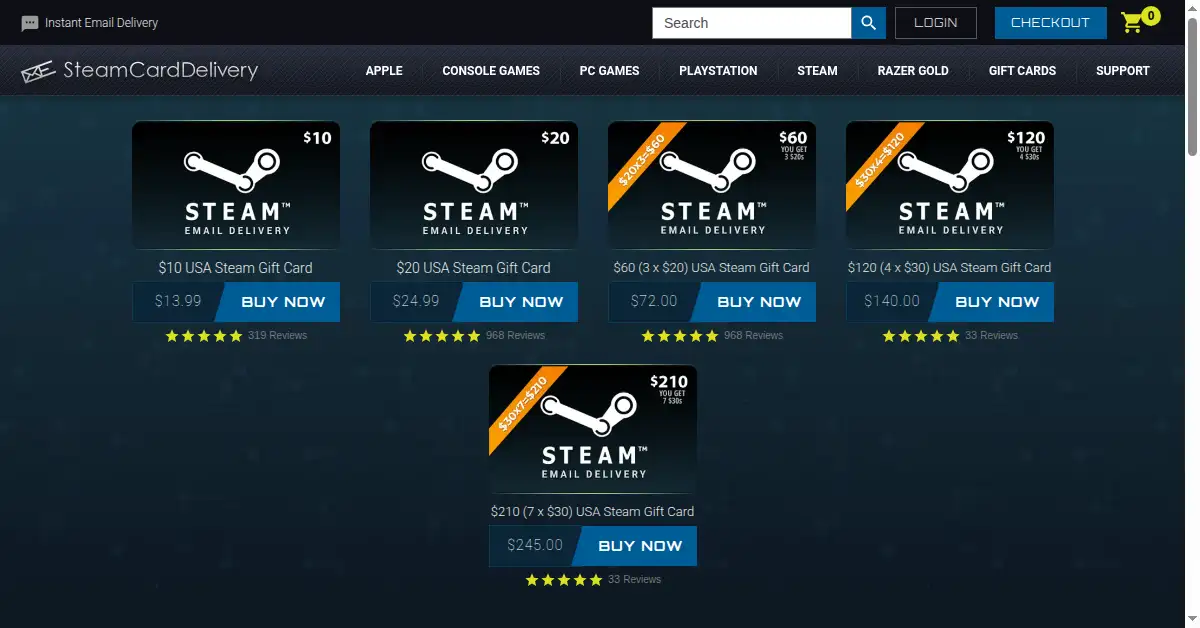Open 33 Reviews under the $210 card
This screenshot has height=628, width=1200.
634,580
